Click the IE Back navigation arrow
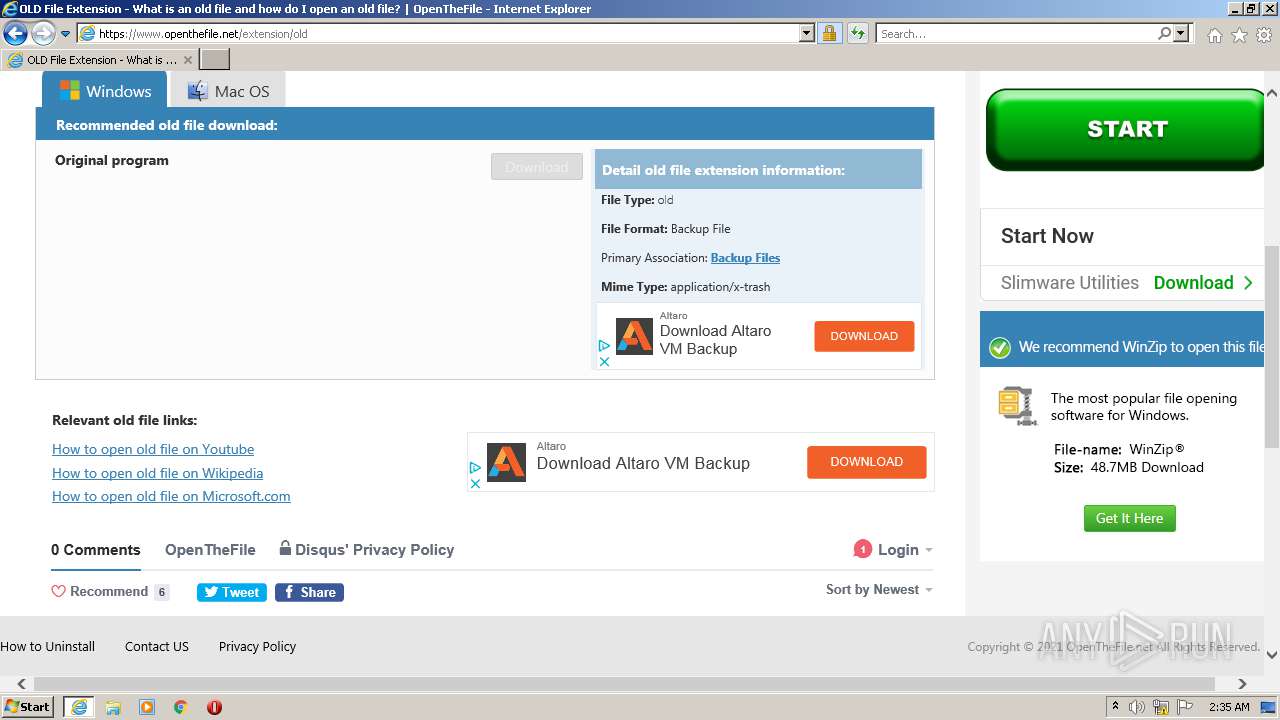Viewport: 1280px width, 720px height. tap(15, 33)
